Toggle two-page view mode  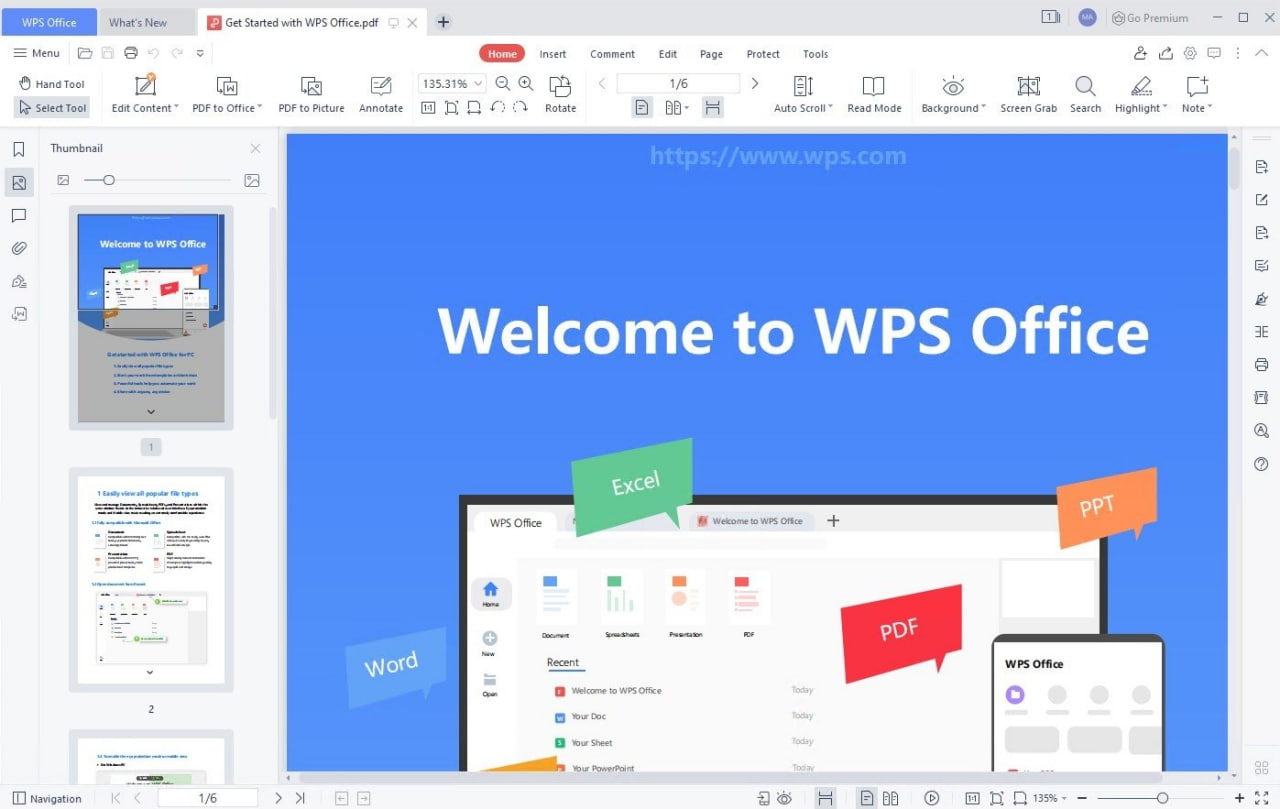point(671,107)
